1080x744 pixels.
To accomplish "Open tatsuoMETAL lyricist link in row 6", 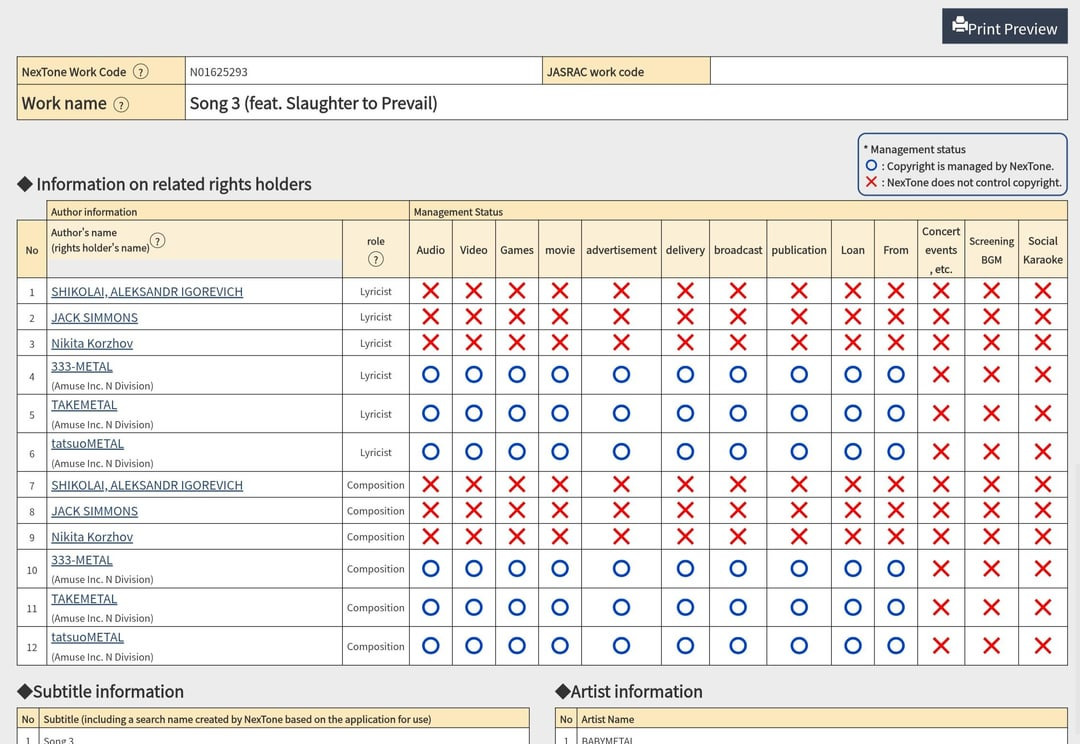I will [88, 444].
